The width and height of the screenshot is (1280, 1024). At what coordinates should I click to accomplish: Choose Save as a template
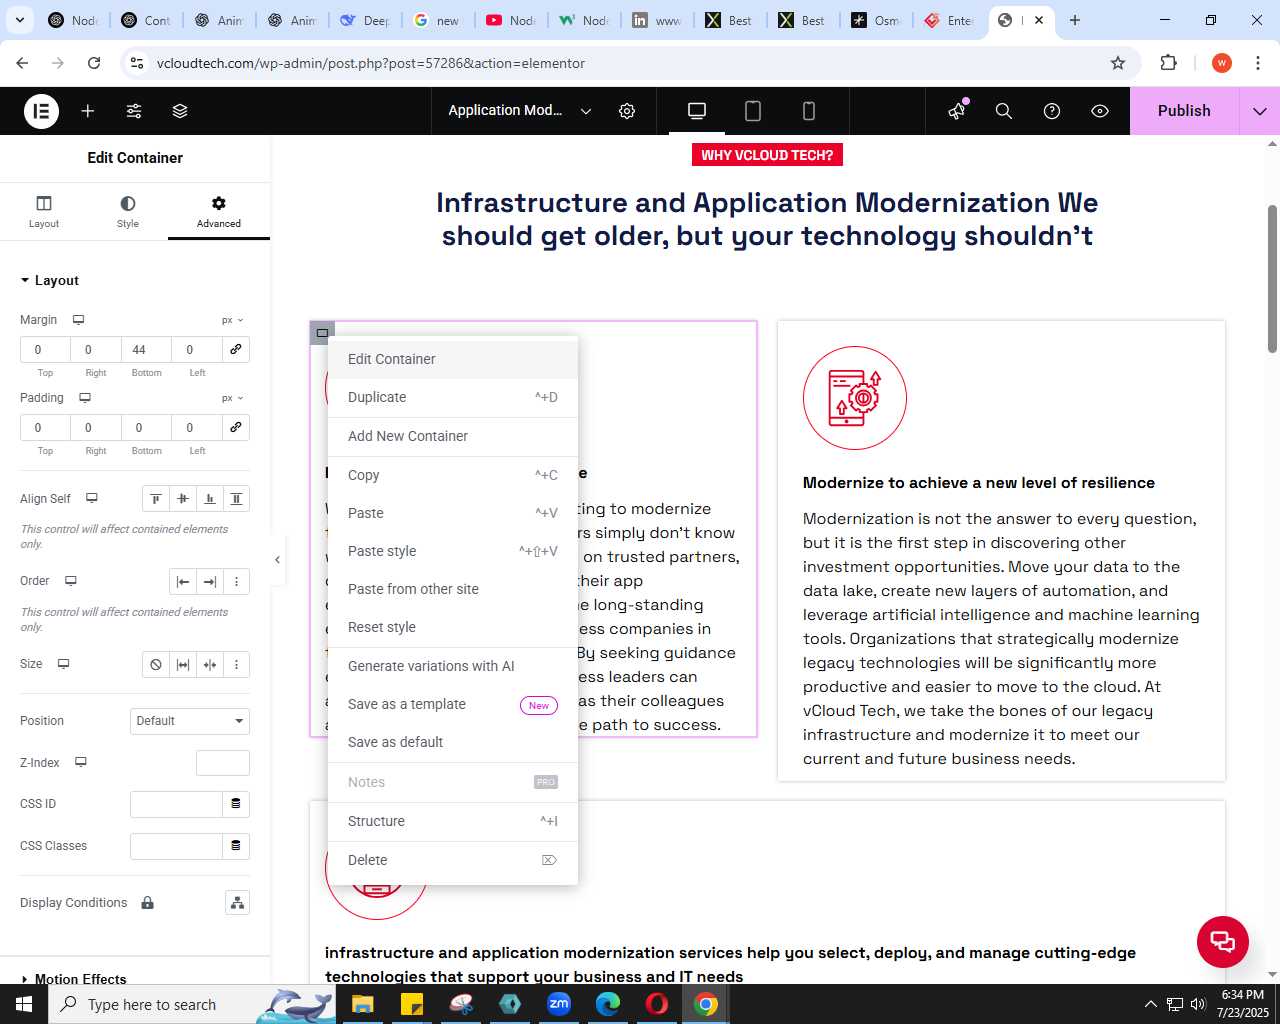pos(453,704)
